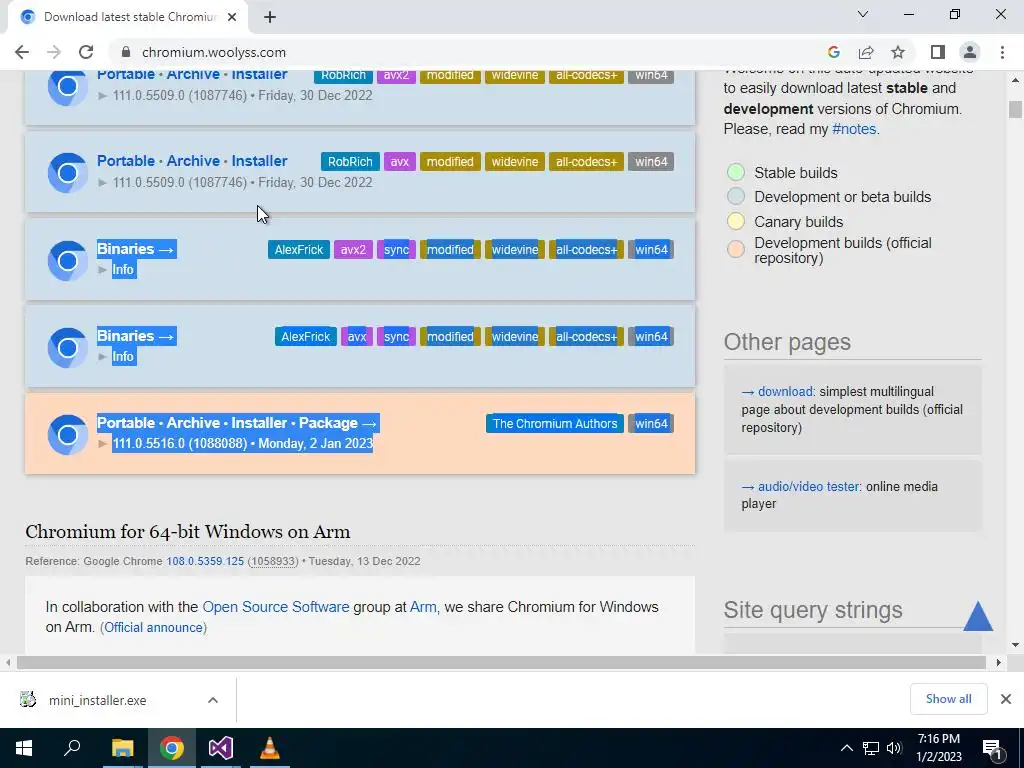This screenshot has height=768, width=1024.
Task: Bookmark this page with the star icon
Action: click(898, 52)
